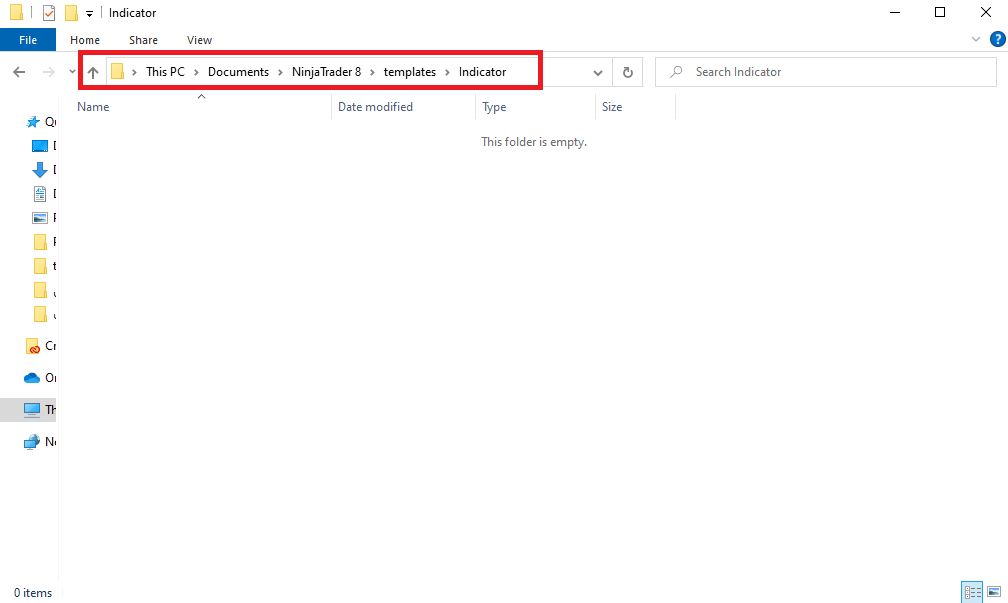Screen dimensions: 1008x603
Task: Open the File menu
Action: [27, 39]
